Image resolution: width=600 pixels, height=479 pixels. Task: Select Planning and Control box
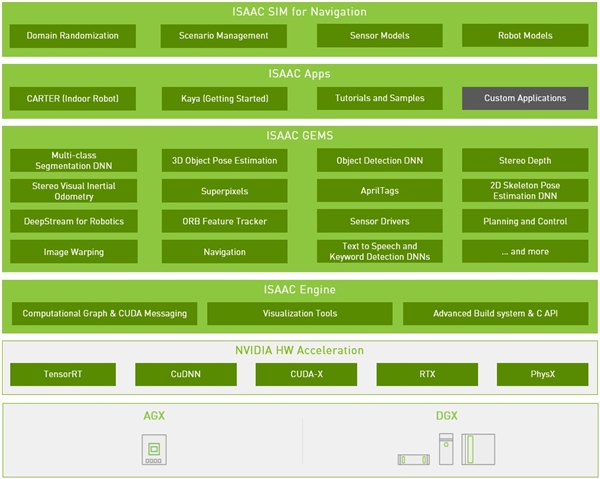coord(525,221)
